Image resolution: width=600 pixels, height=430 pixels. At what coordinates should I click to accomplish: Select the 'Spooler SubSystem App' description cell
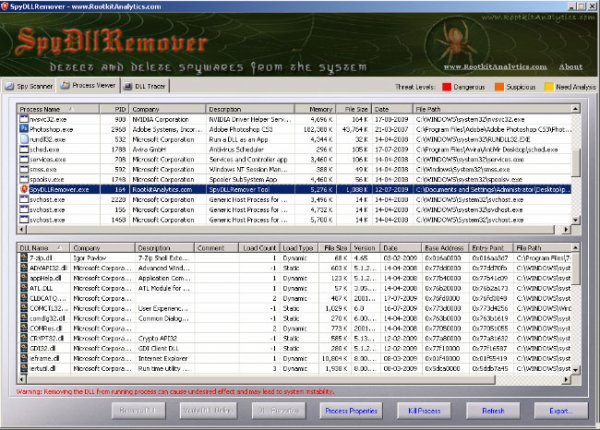250,179
